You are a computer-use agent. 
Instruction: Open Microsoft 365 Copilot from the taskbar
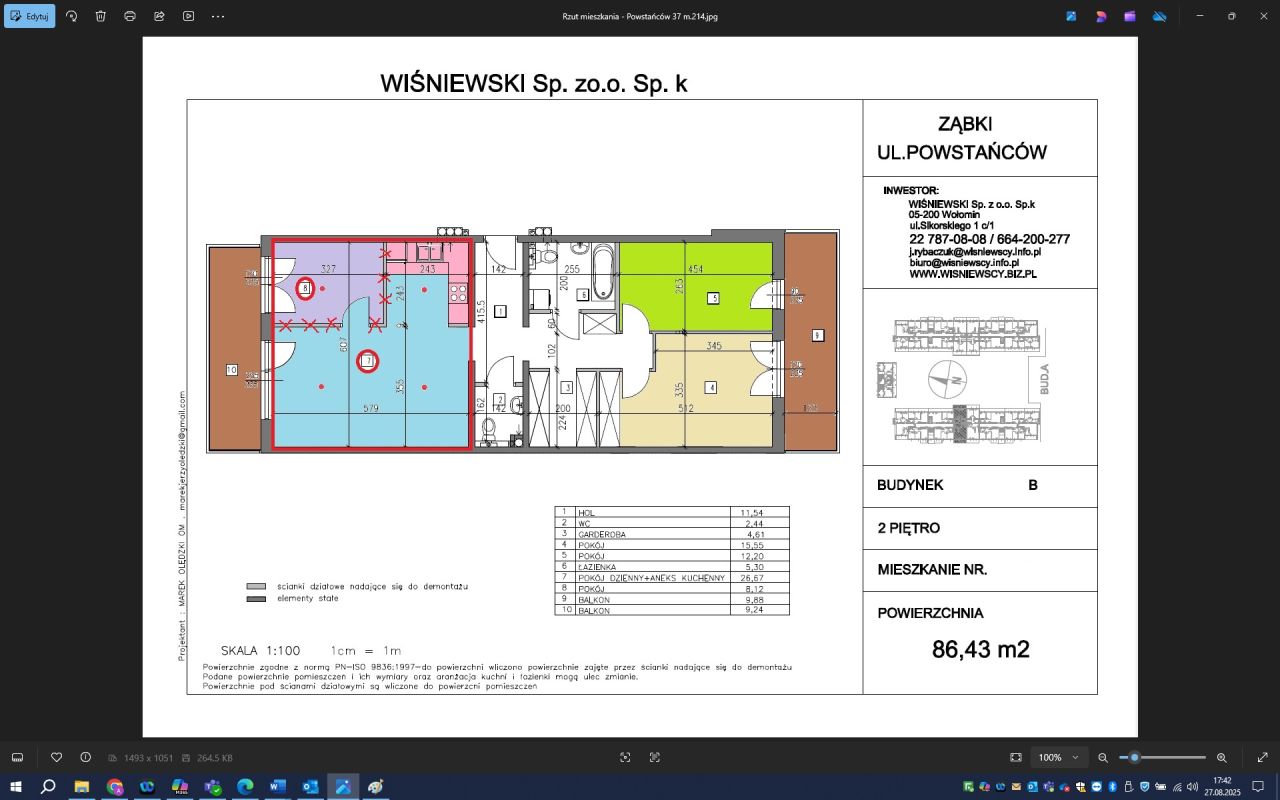point(180,787)
